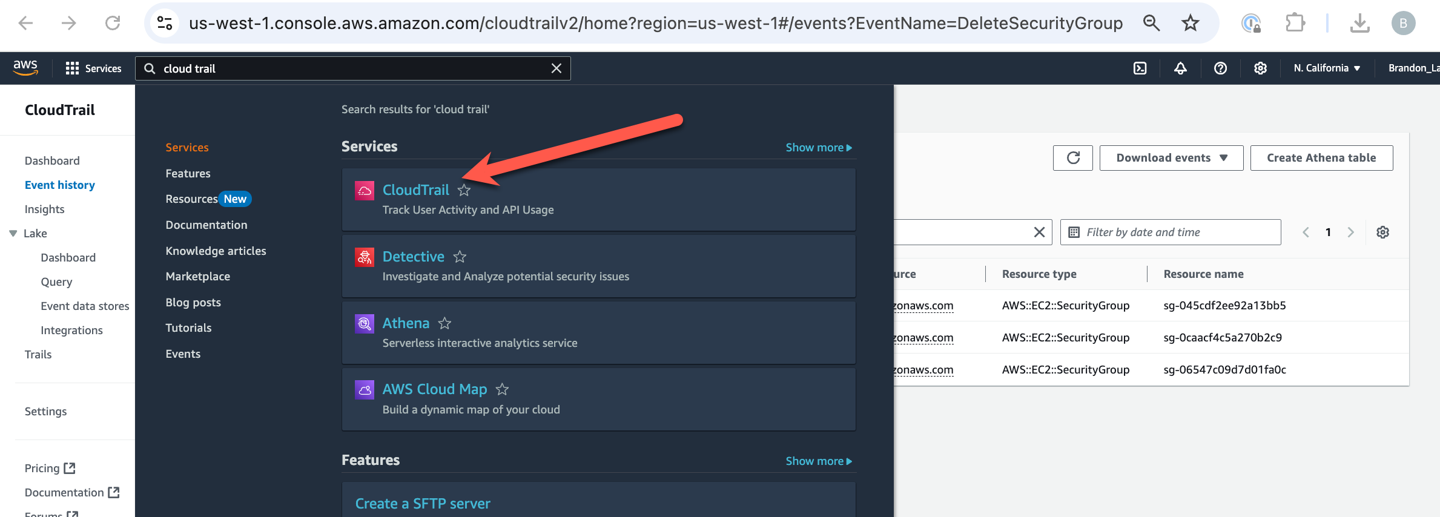
Task: Open notifications bell icon
Action: pyautogui.click(x=1180, y=68)
